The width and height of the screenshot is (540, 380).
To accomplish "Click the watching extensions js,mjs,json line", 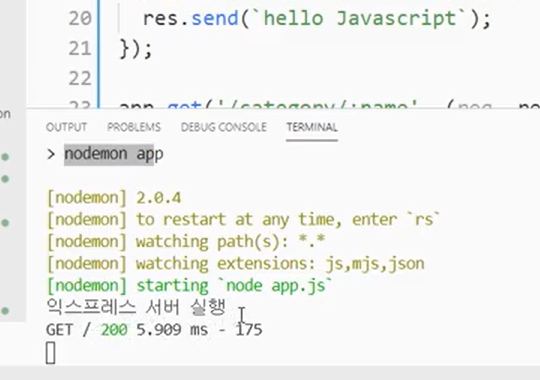I will pos(235,264).
